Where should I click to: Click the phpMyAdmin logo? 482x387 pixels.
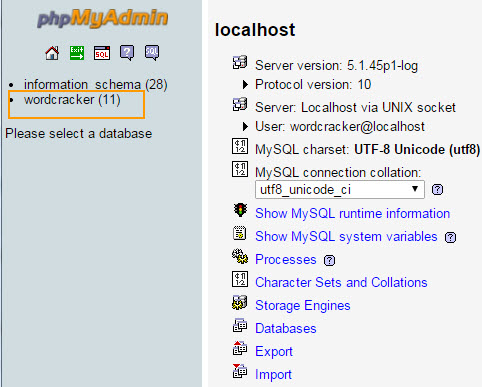pos(102,18)
